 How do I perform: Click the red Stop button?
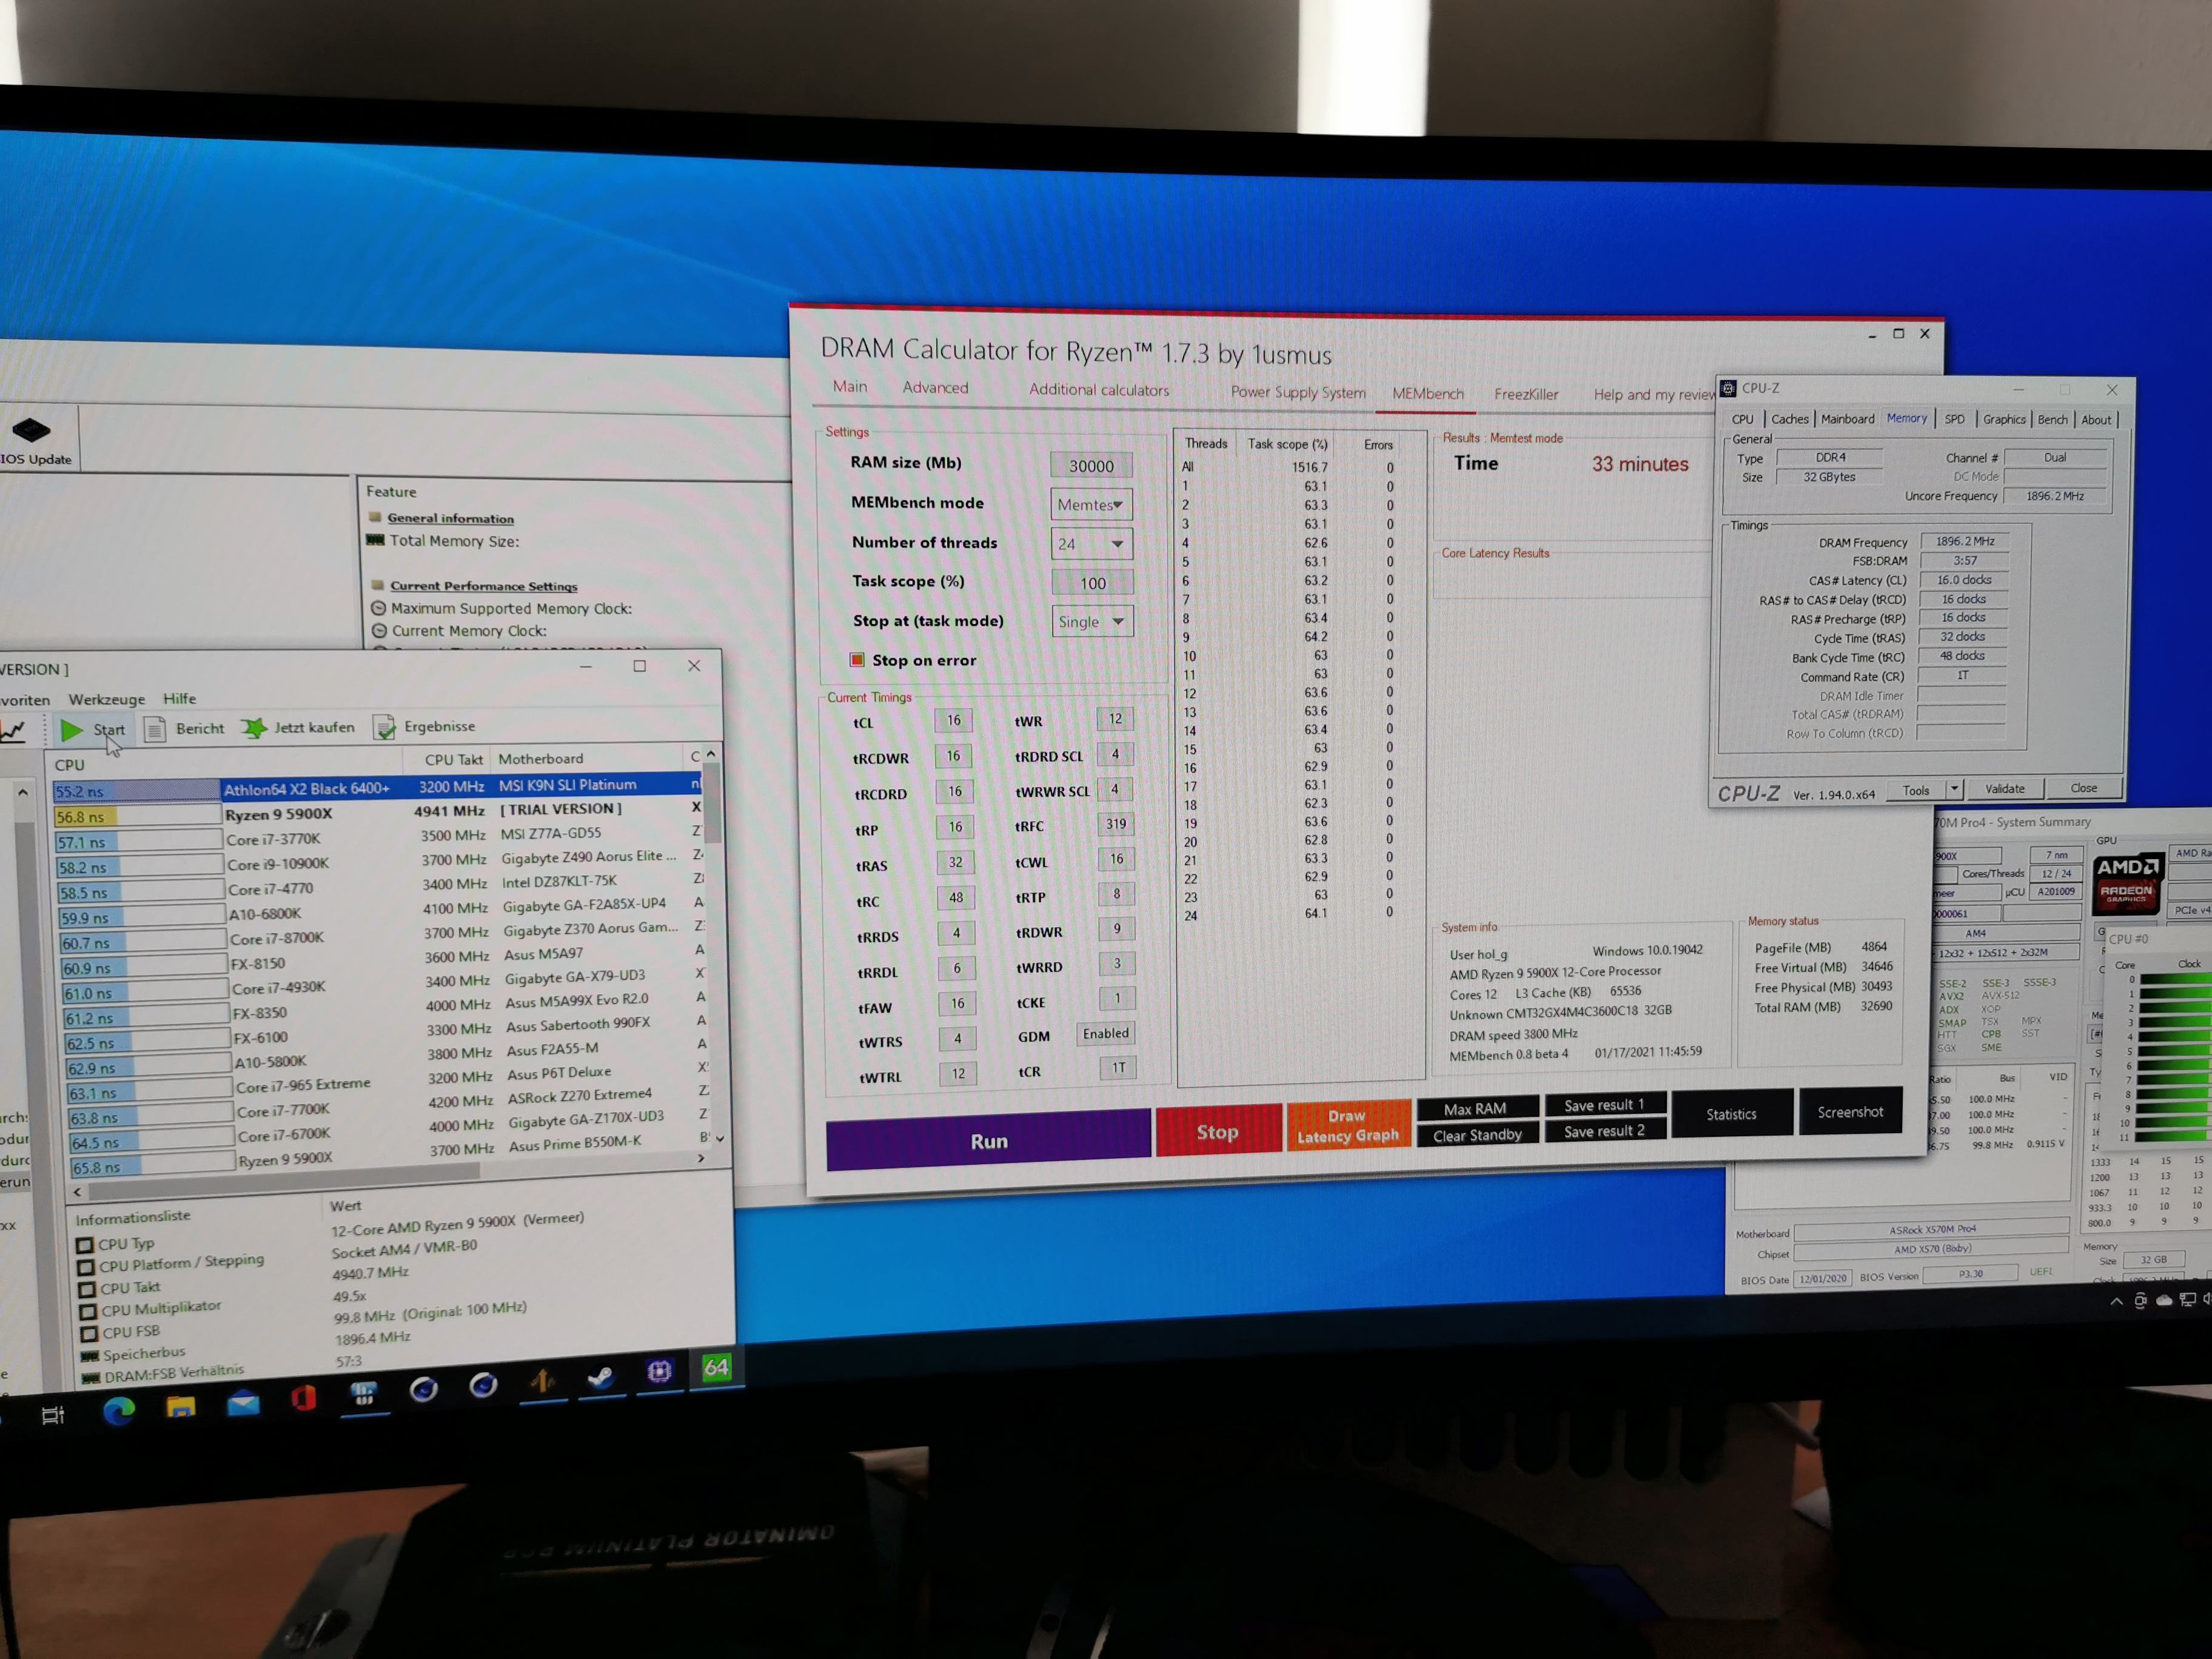click(x=1218, y=1131)
